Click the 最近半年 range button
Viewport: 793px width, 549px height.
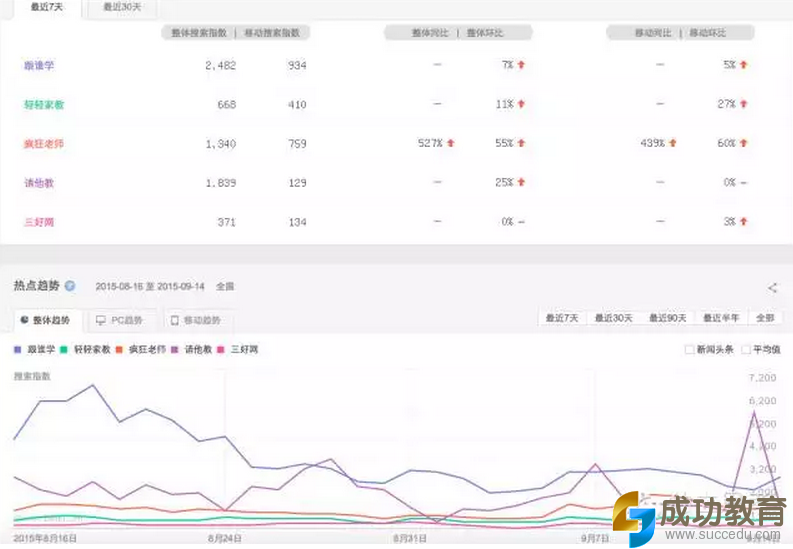coord(721,318)
